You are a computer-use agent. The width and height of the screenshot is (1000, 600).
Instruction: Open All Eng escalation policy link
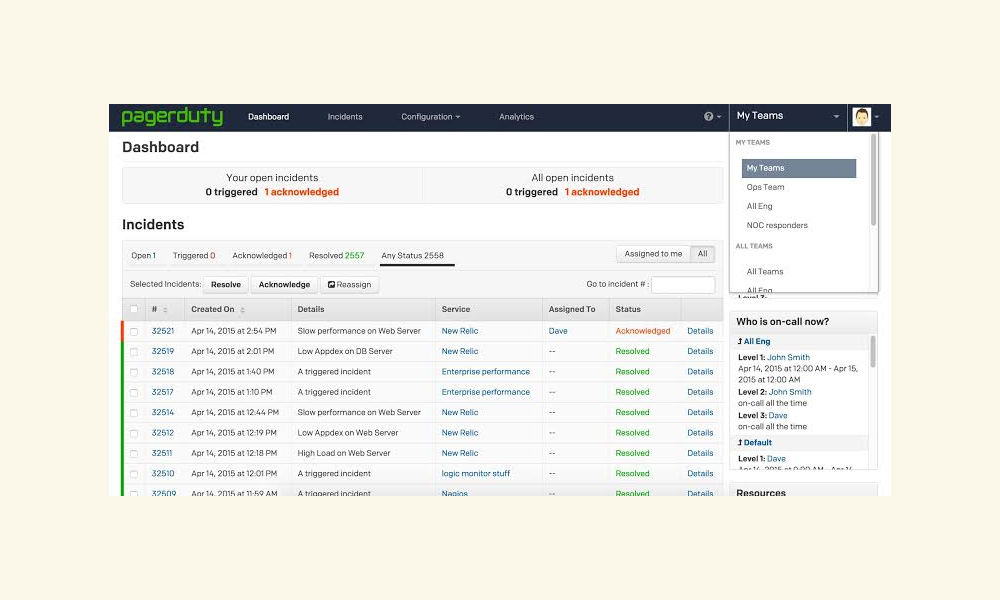(757, 341)
